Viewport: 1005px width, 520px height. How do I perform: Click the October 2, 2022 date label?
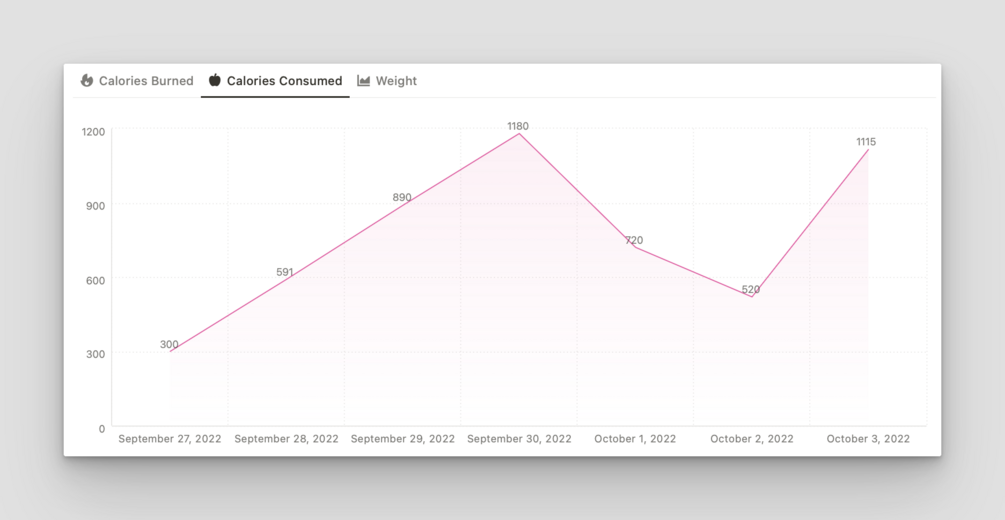click(752, 439)
